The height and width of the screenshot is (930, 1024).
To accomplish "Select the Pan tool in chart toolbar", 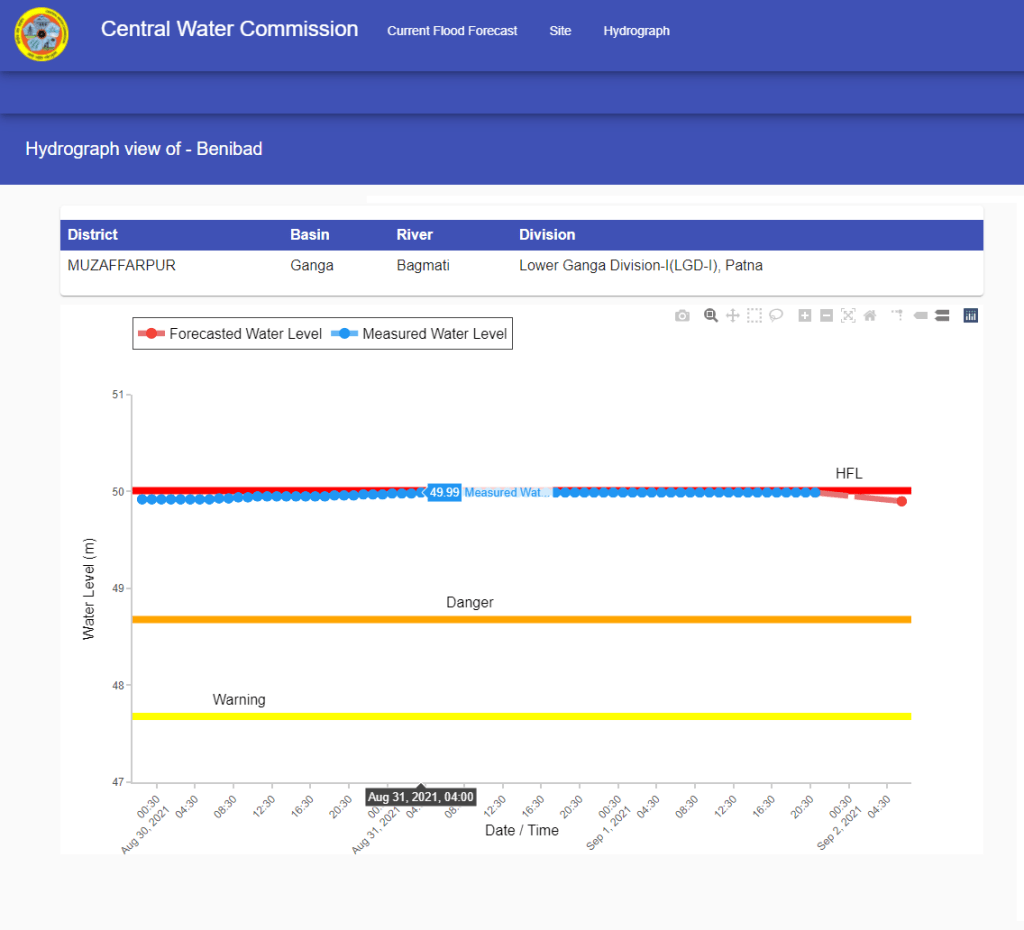I will point(732,316).
